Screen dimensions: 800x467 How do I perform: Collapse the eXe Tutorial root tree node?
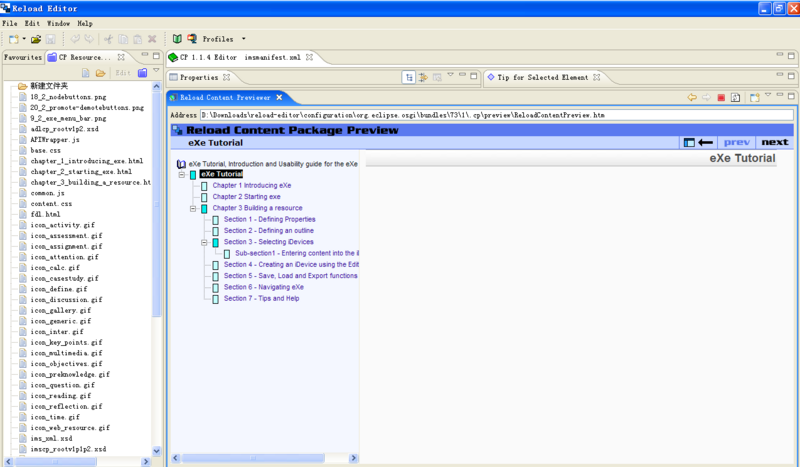click(x=181, y=175)
